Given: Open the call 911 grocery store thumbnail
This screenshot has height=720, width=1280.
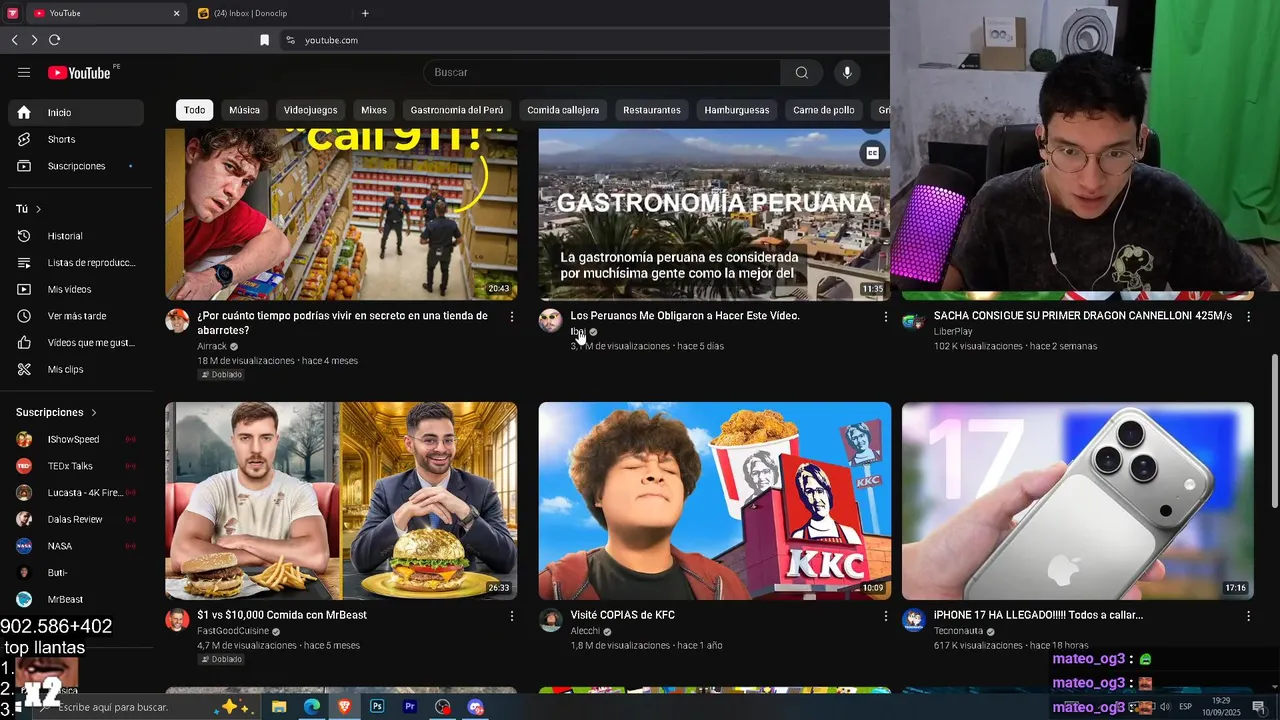Looking at the screenshot, I should pos(341,214).
